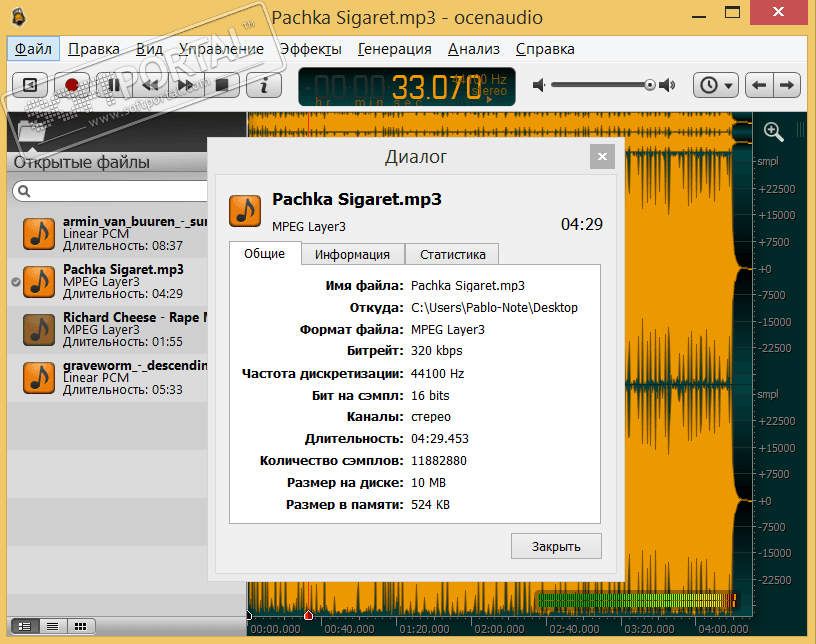This screenshot has width=816, height=644.
Task: Select Richard Cheese file icon
Action: tap(39, 330)
